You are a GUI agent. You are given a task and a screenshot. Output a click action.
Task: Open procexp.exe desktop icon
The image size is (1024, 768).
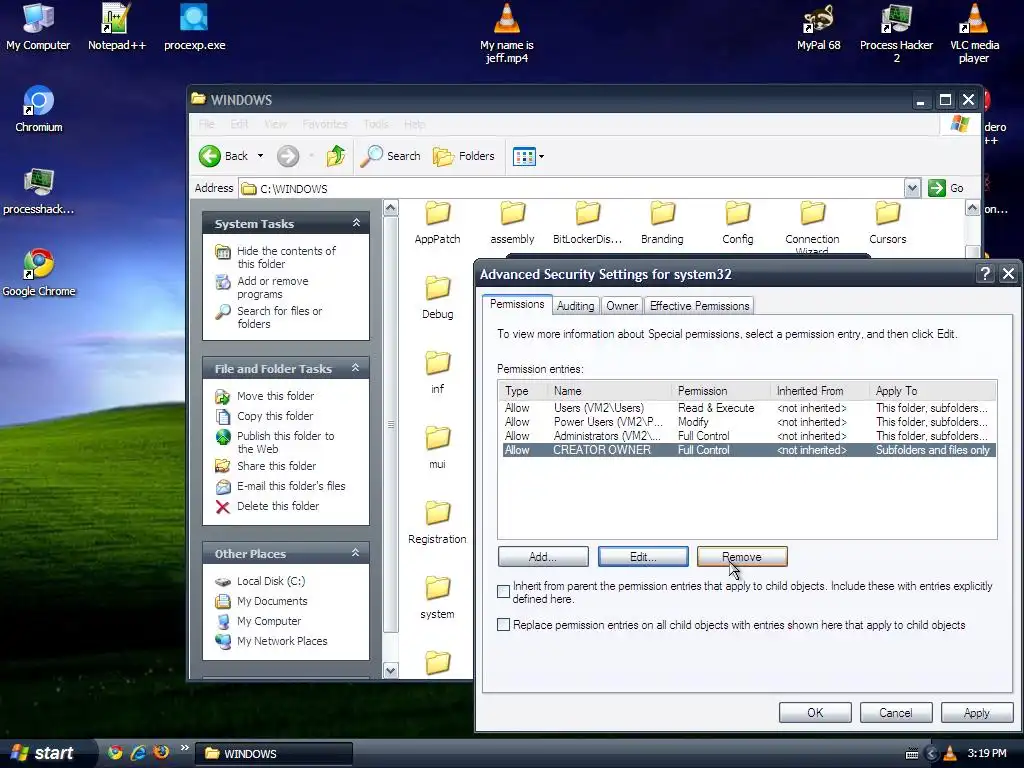(x=194, y=27)
